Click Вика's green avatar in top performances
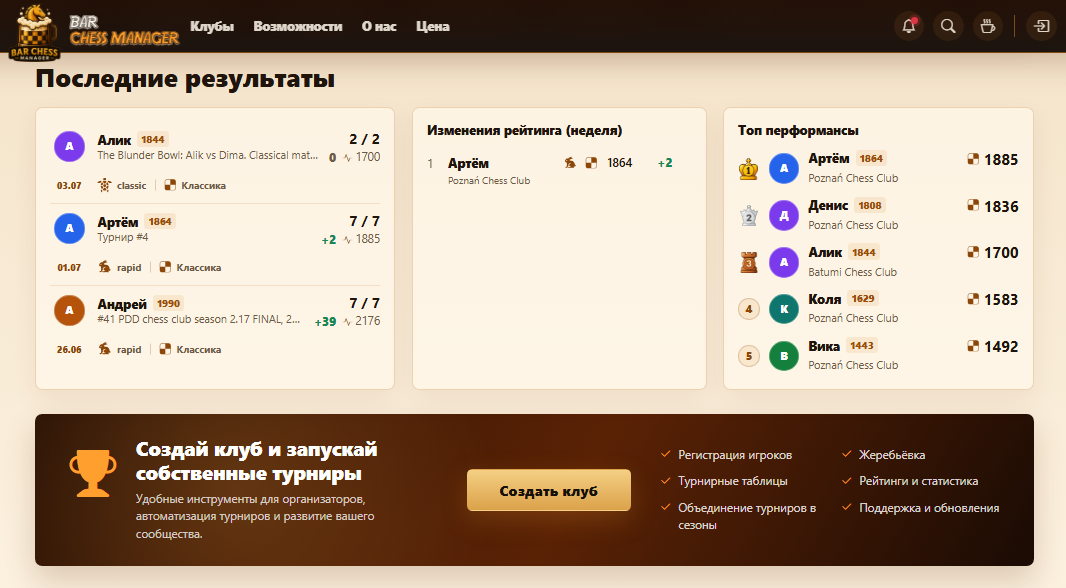The height and width of the screenshot is (588, 1066). pyautogui.click(x=784, y=356)
